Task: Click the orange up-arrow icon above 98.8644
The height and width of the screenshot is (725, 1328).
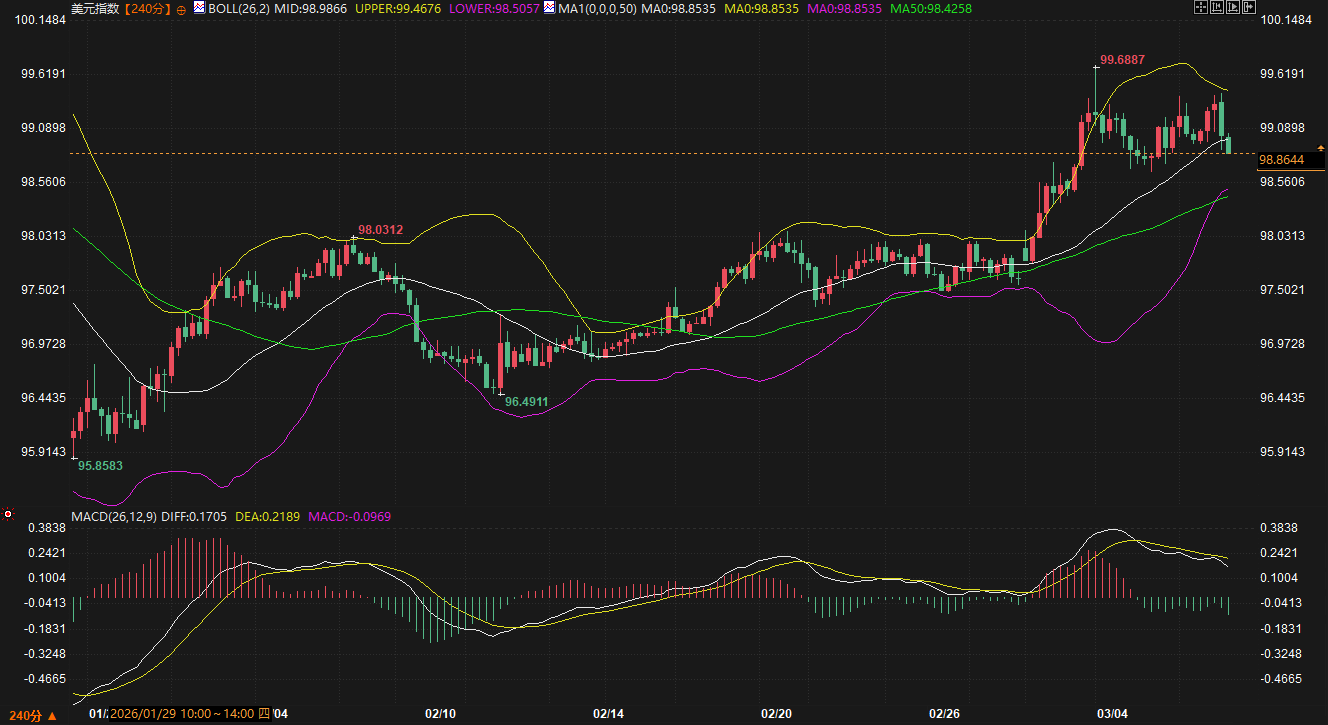Action: click(x=1320, y=147)
